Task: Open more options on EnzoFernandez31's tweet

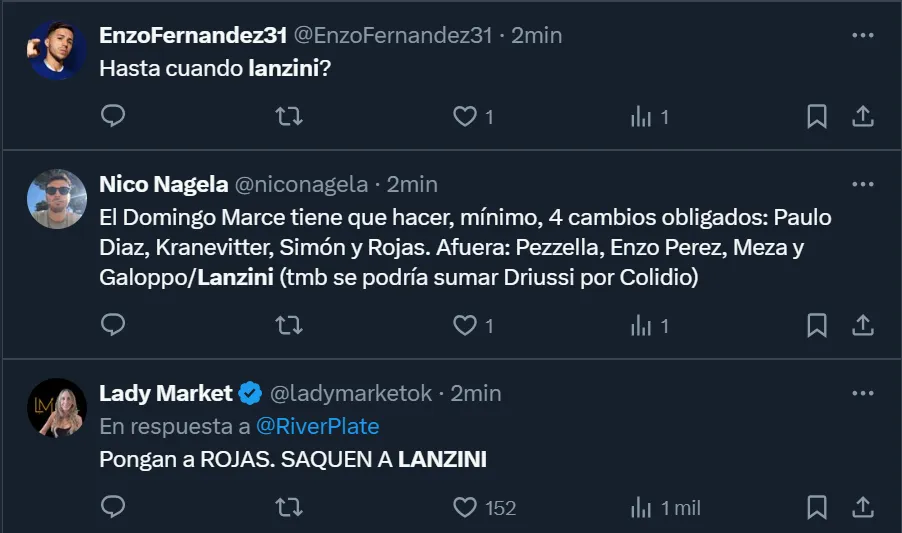Action: [x=862, y=35]
